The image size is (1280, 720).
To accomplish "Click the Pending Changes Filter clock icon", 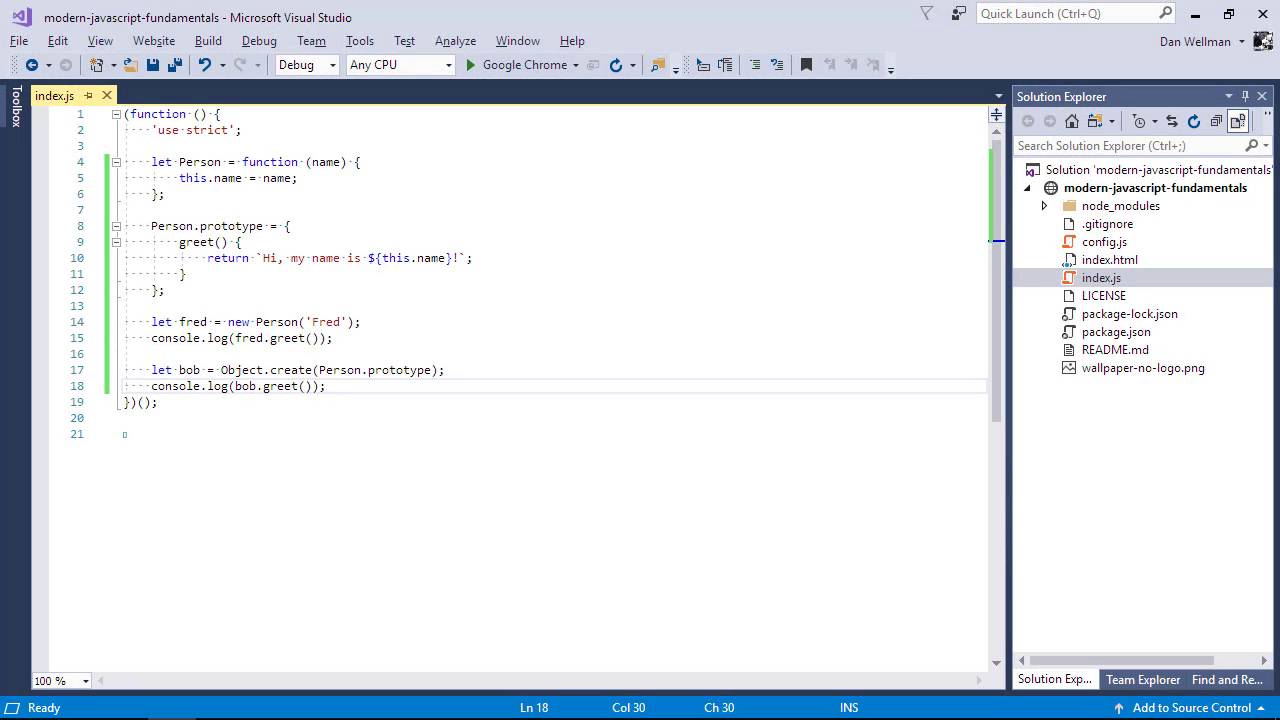I will coord(1139,121).
